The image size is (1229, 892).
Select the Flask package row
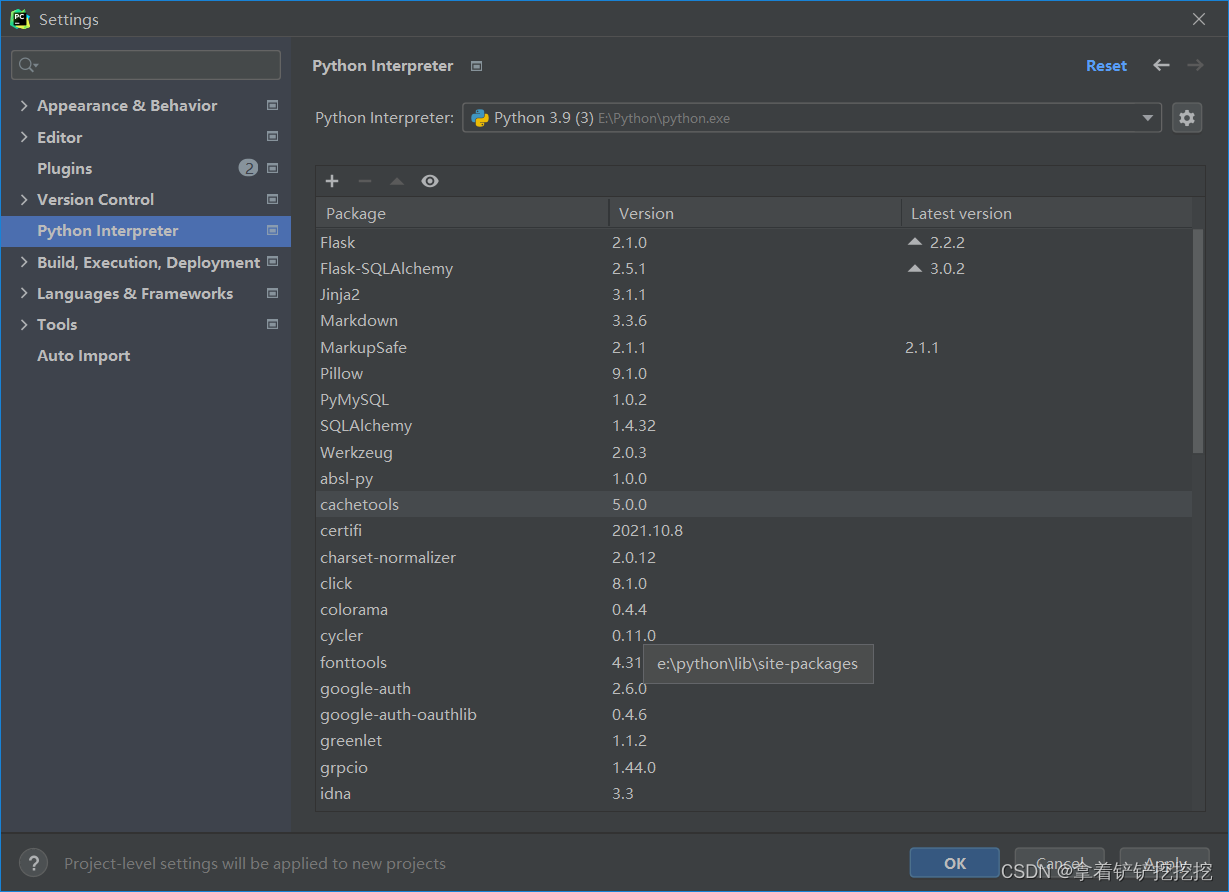pos(754,242)
